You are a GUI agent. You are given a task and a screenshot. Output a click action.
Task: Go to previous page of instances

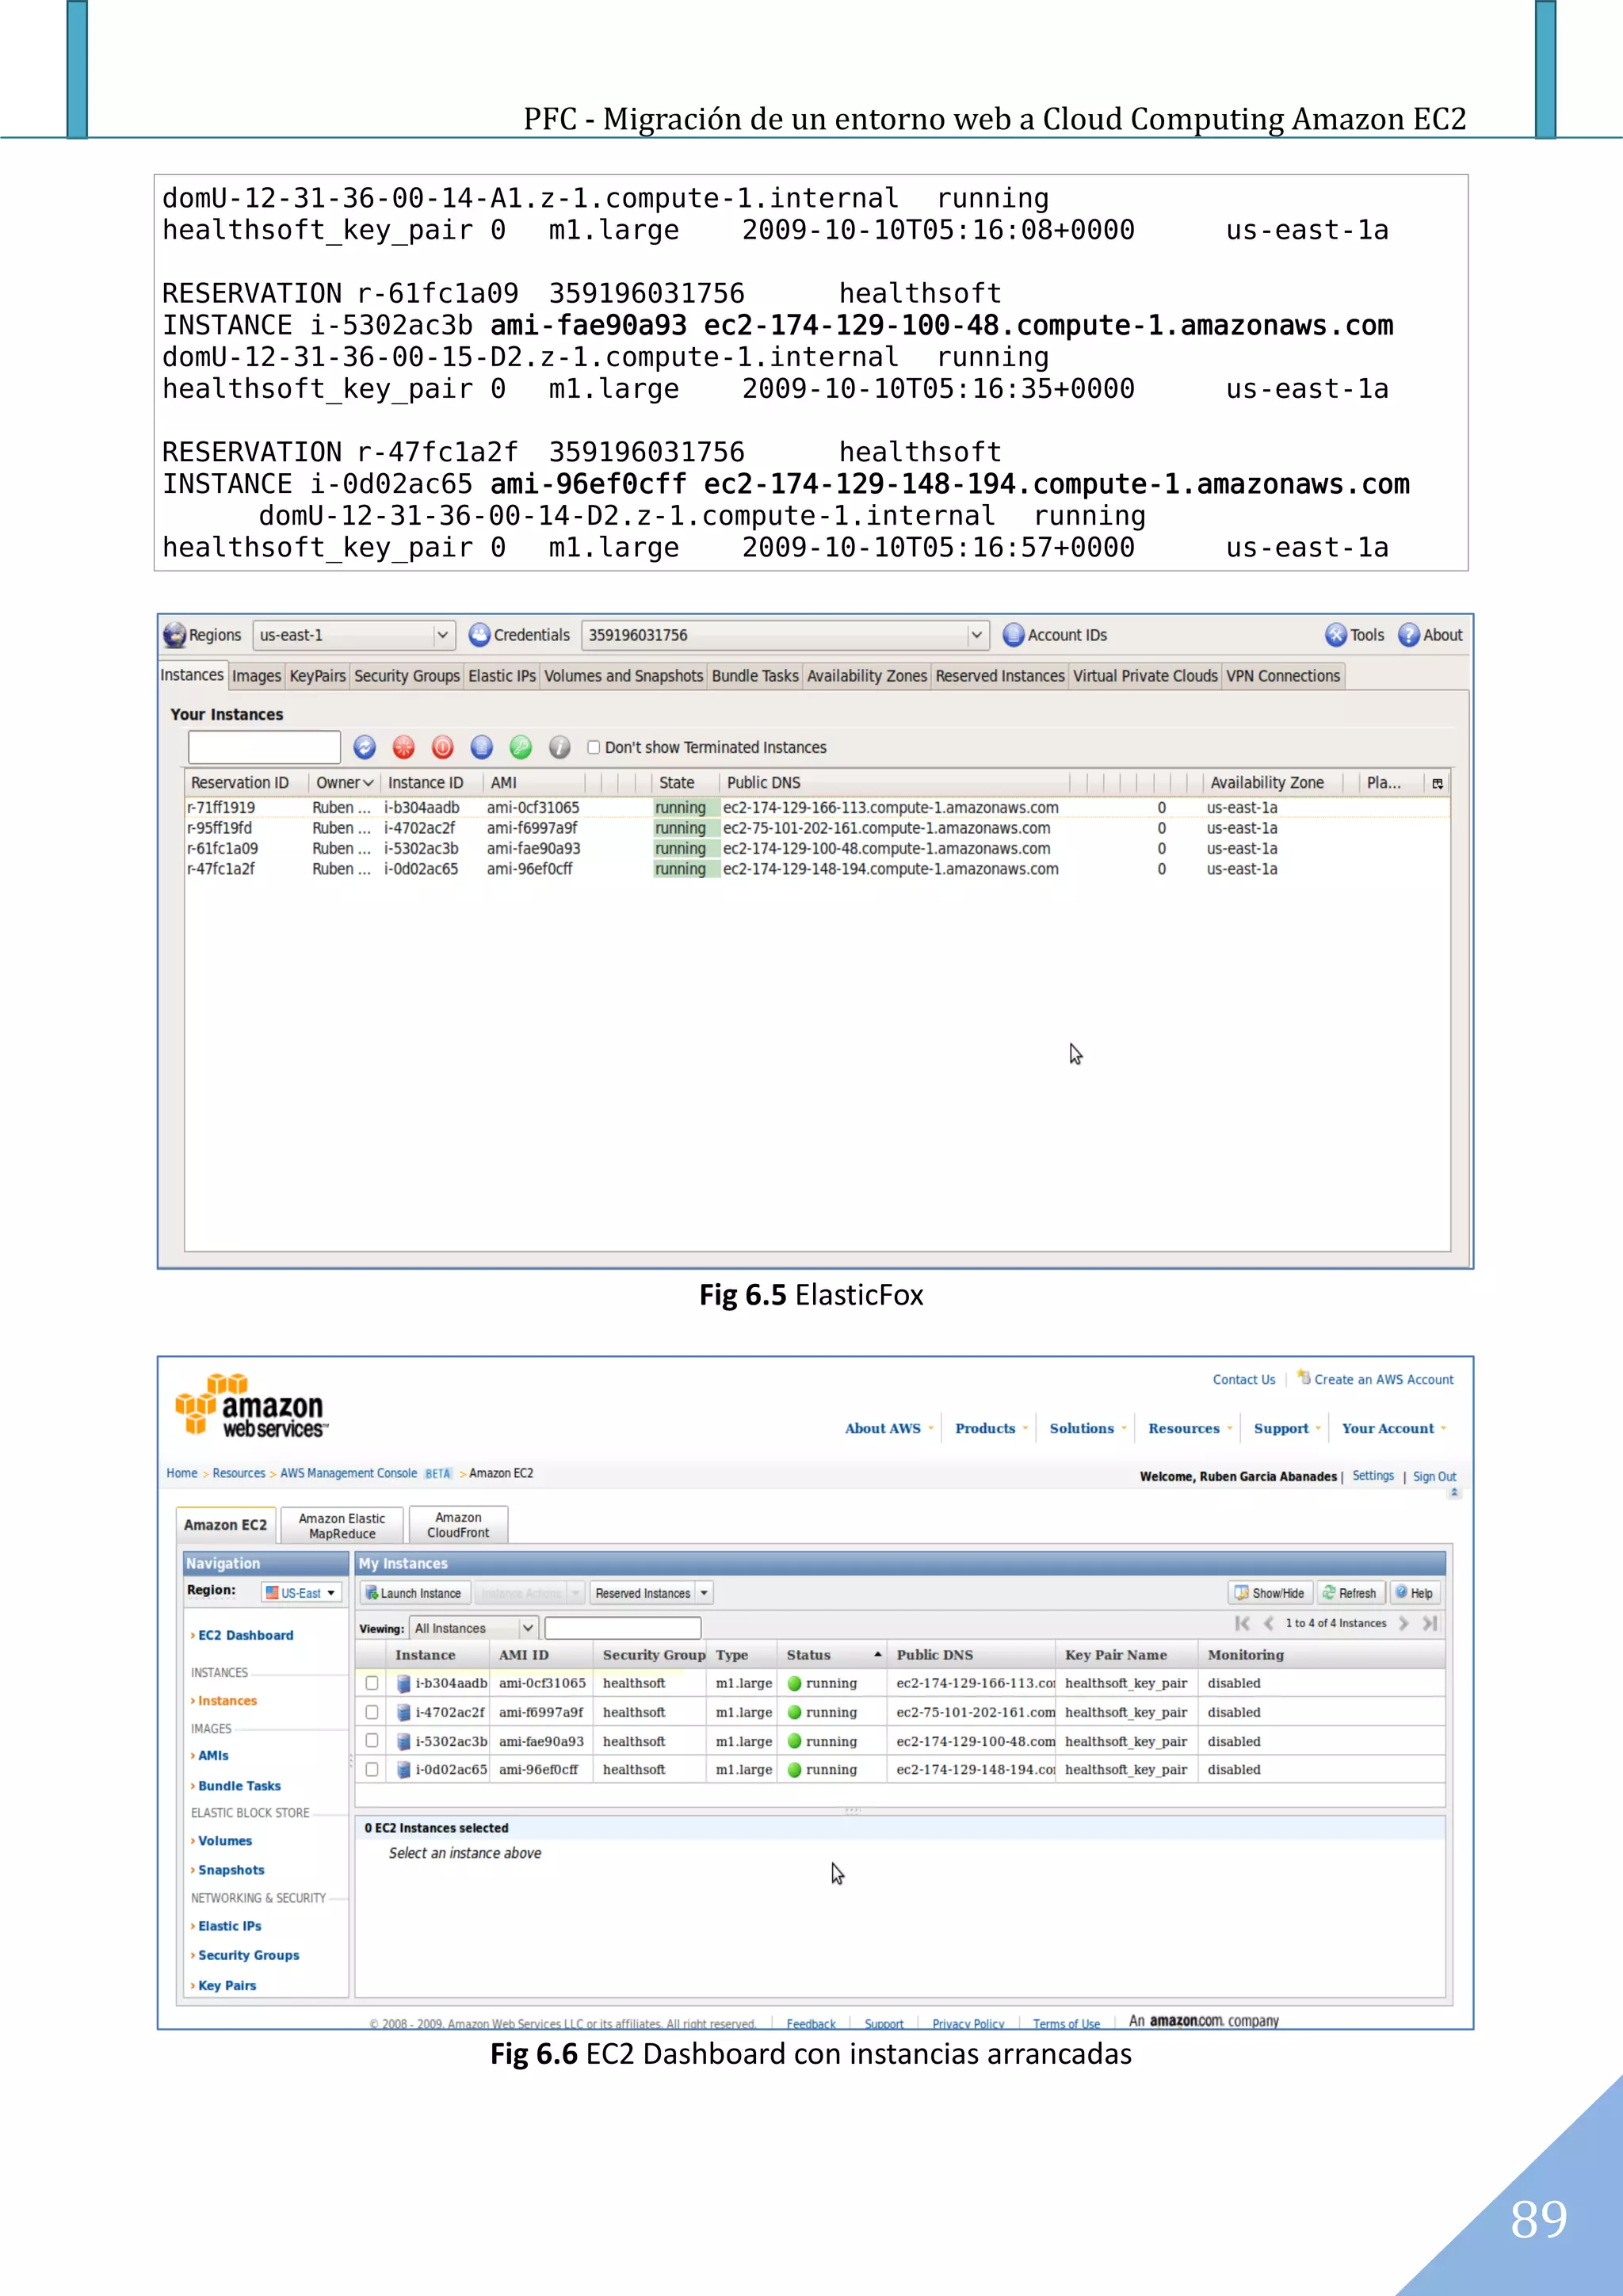pos(1269,1623)
